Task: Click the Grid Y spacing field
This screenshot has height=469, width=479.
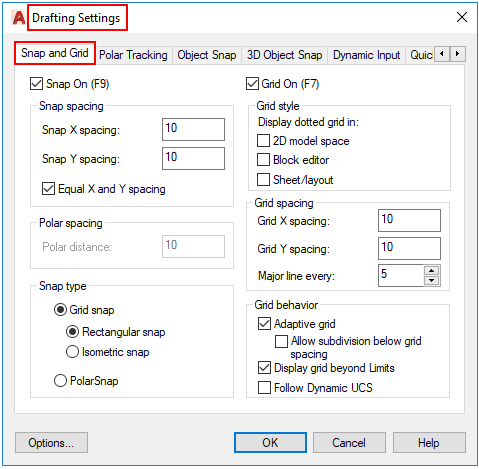Action: tap(409, 248)
